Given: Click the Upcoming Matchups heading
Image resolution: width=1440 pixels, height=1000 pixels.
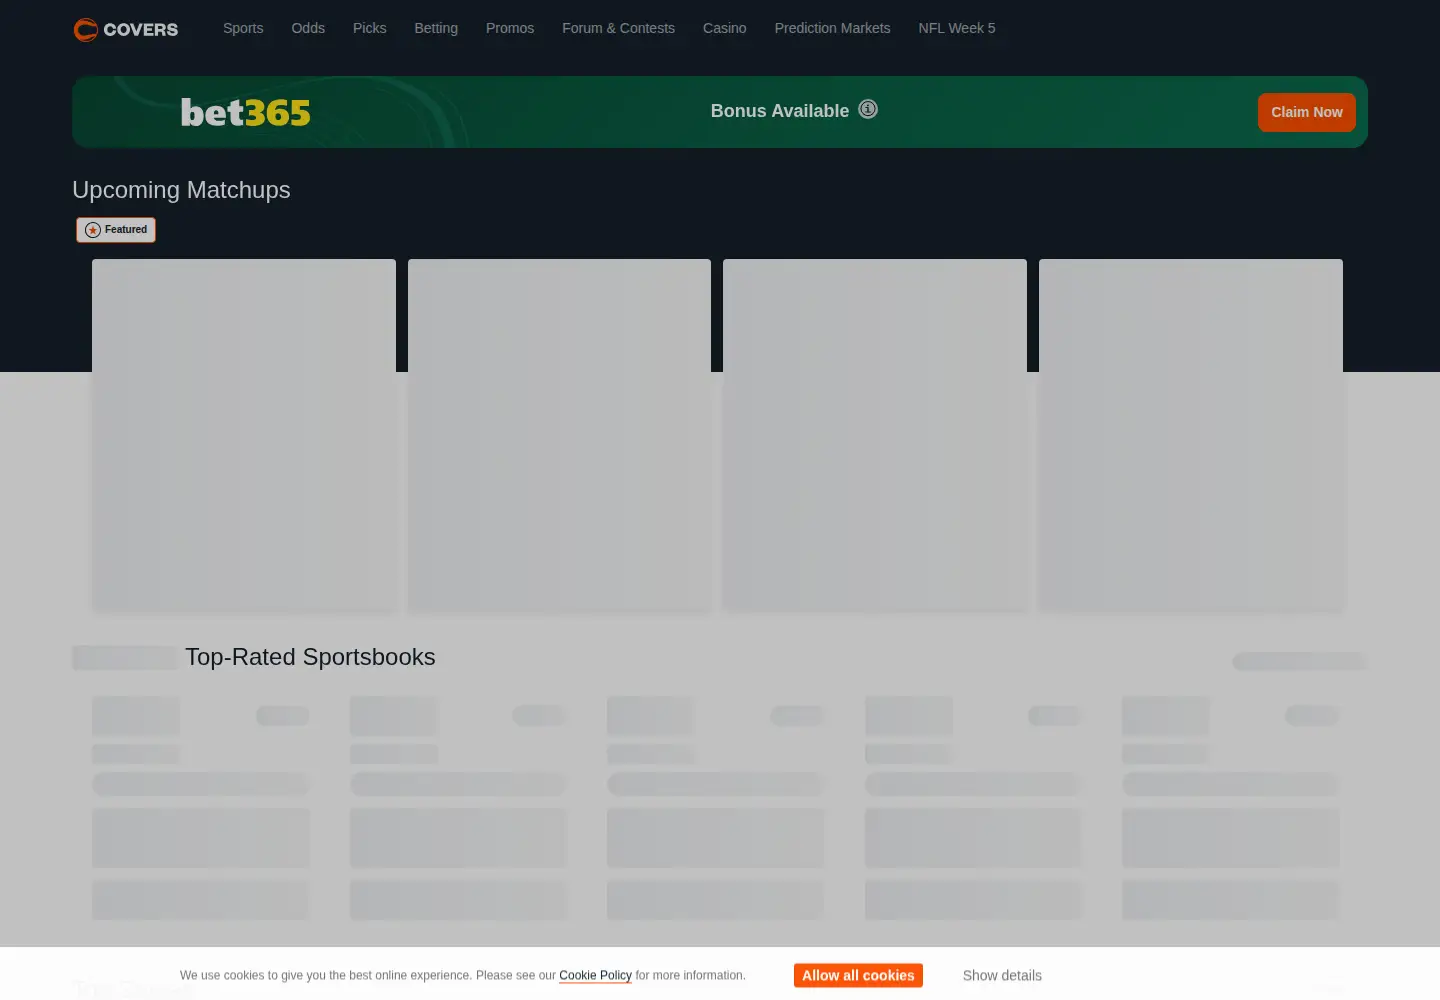Looking at the screenshot, I should (x=181, y=190).
